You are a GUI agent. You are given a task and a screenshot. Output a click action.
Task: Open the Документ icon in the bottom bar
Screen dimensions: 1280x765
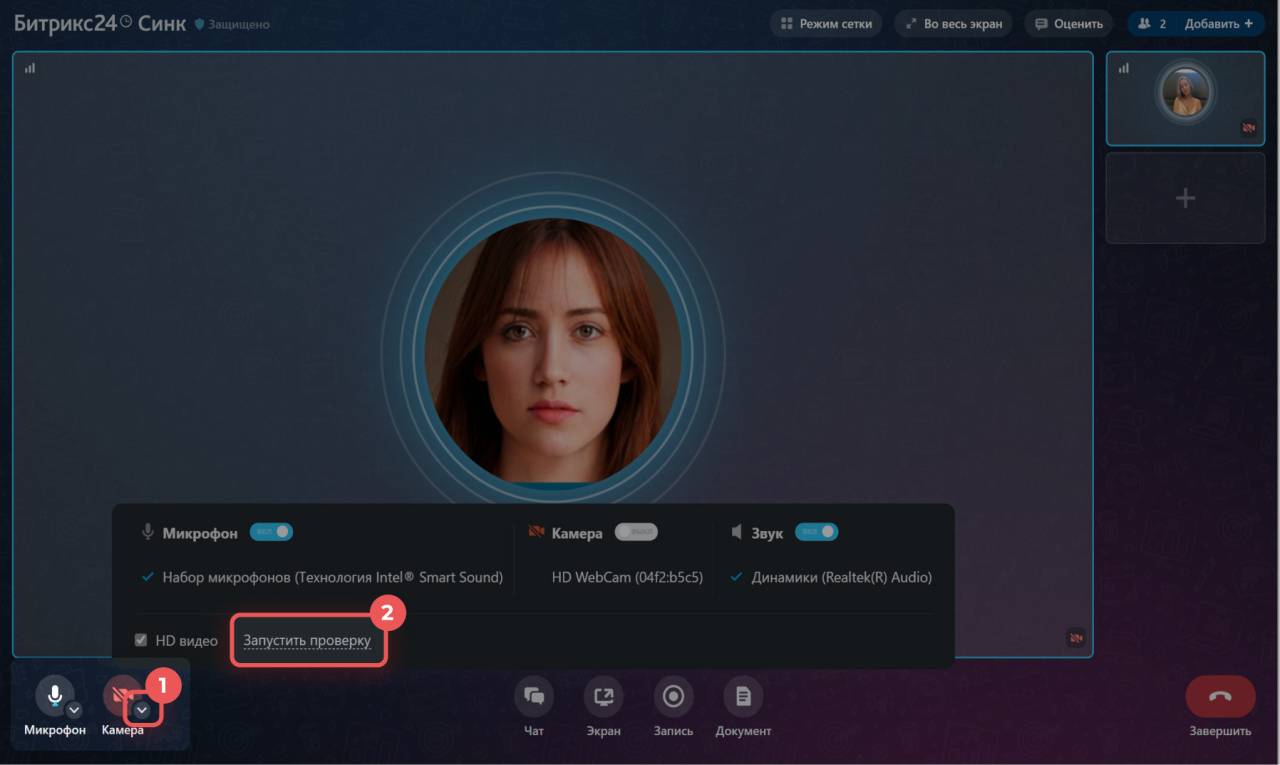click(743, 696)
